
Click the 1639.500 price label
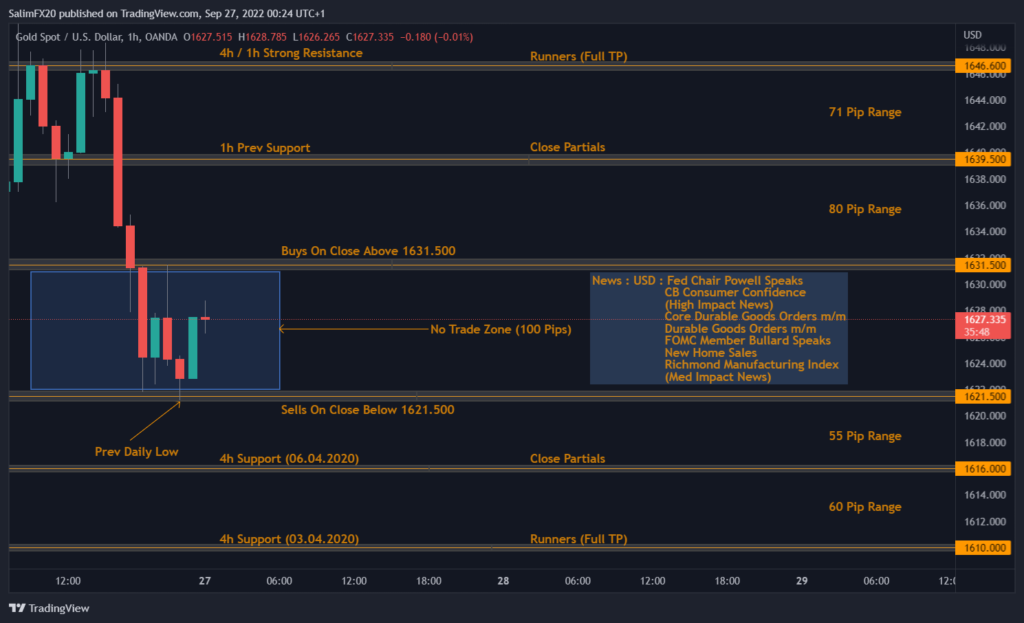coord(983,158)
